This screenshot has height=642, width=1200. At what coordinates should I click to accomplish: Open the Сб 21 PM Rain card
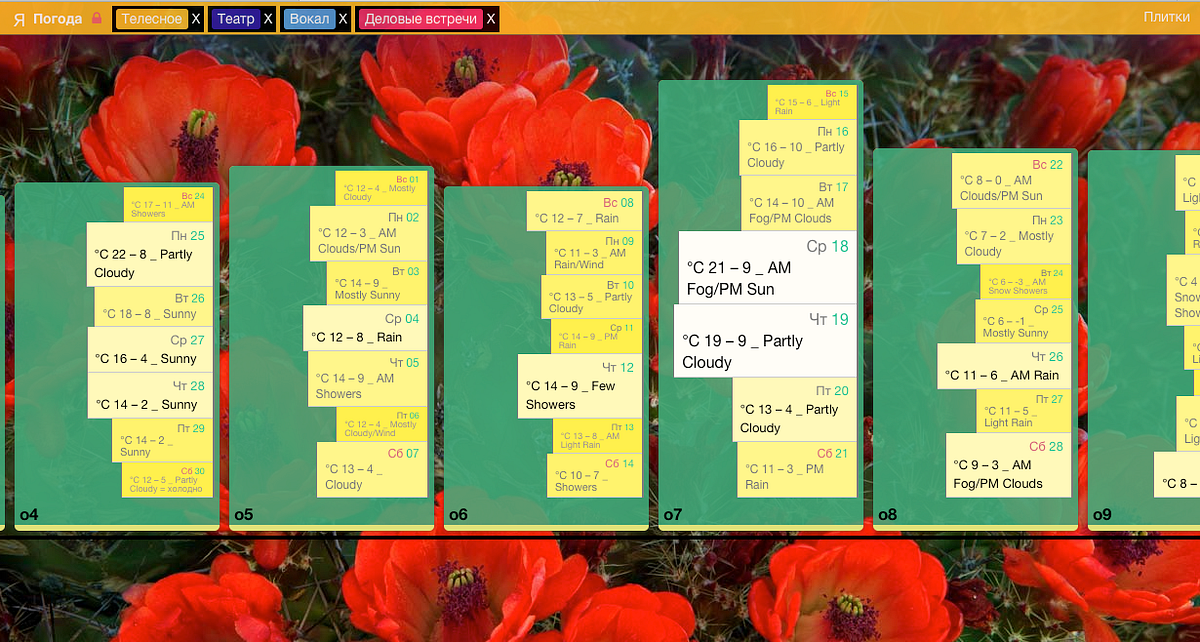coord(797,469)
